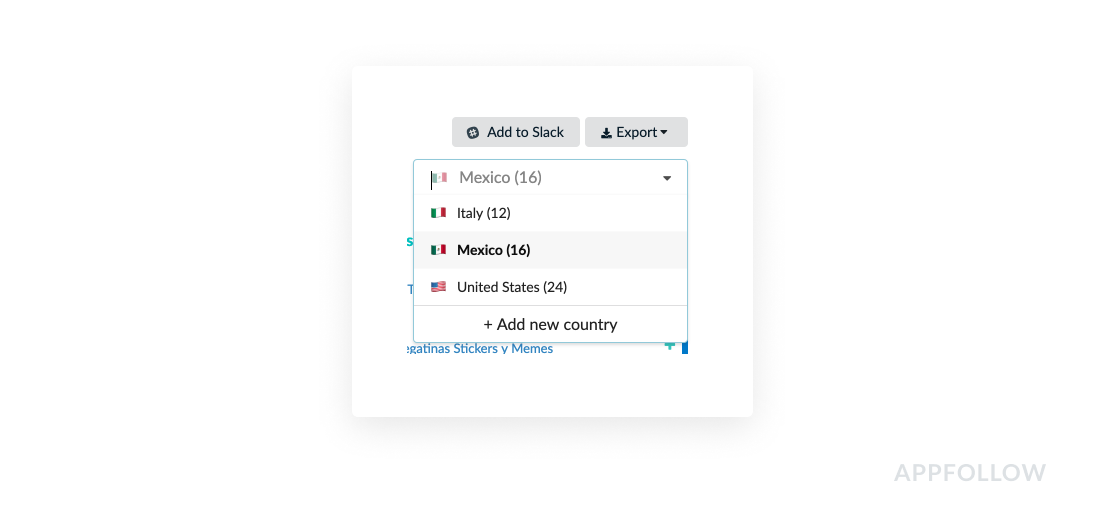The image size is (1106, 521).
Task: Click the Mexico (16) selector field
Action: coord(550,178)
